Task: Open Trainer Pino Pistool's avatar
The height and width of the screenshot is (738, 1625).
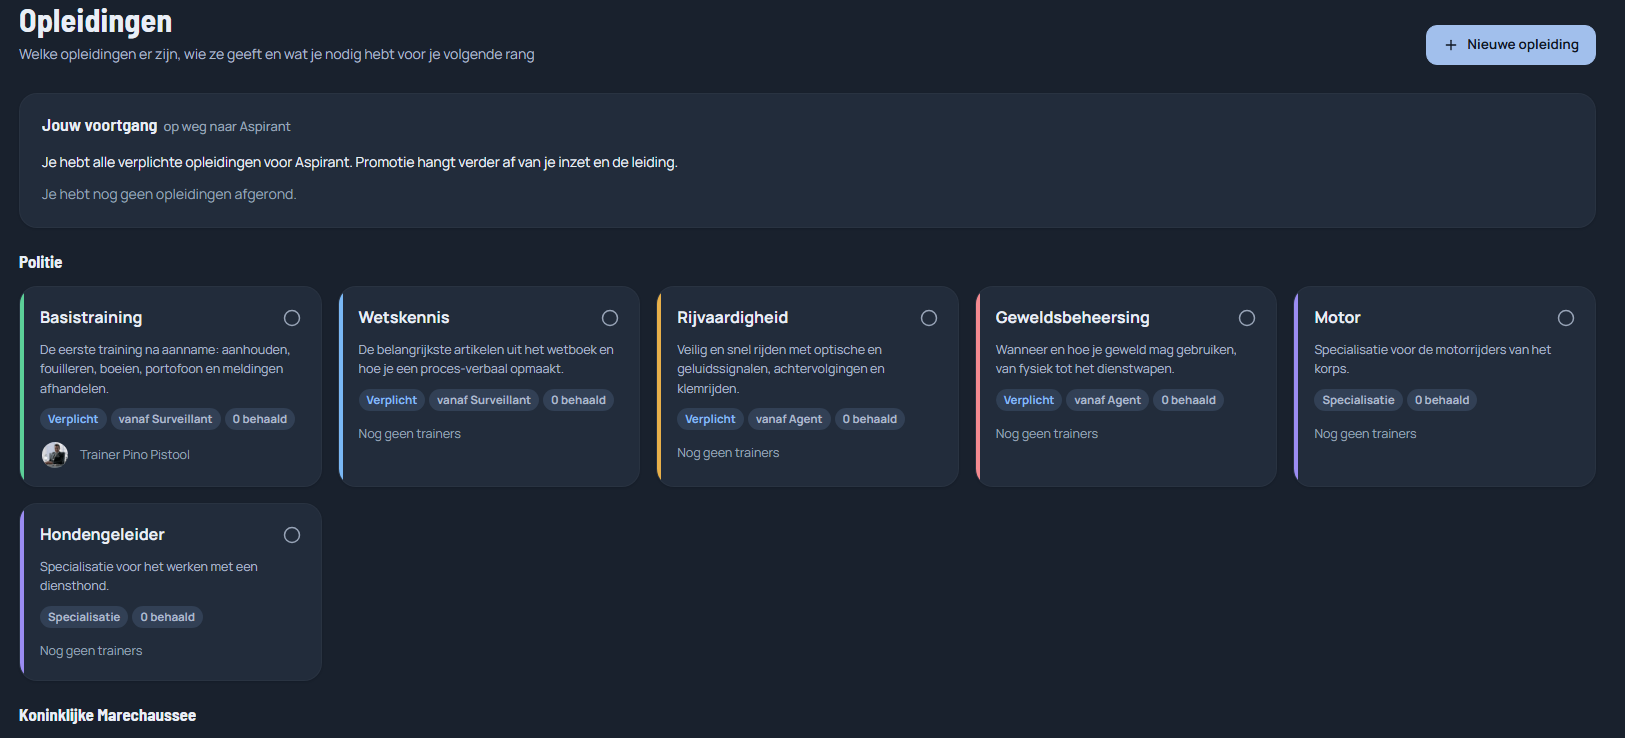Action: click(55, 455)
